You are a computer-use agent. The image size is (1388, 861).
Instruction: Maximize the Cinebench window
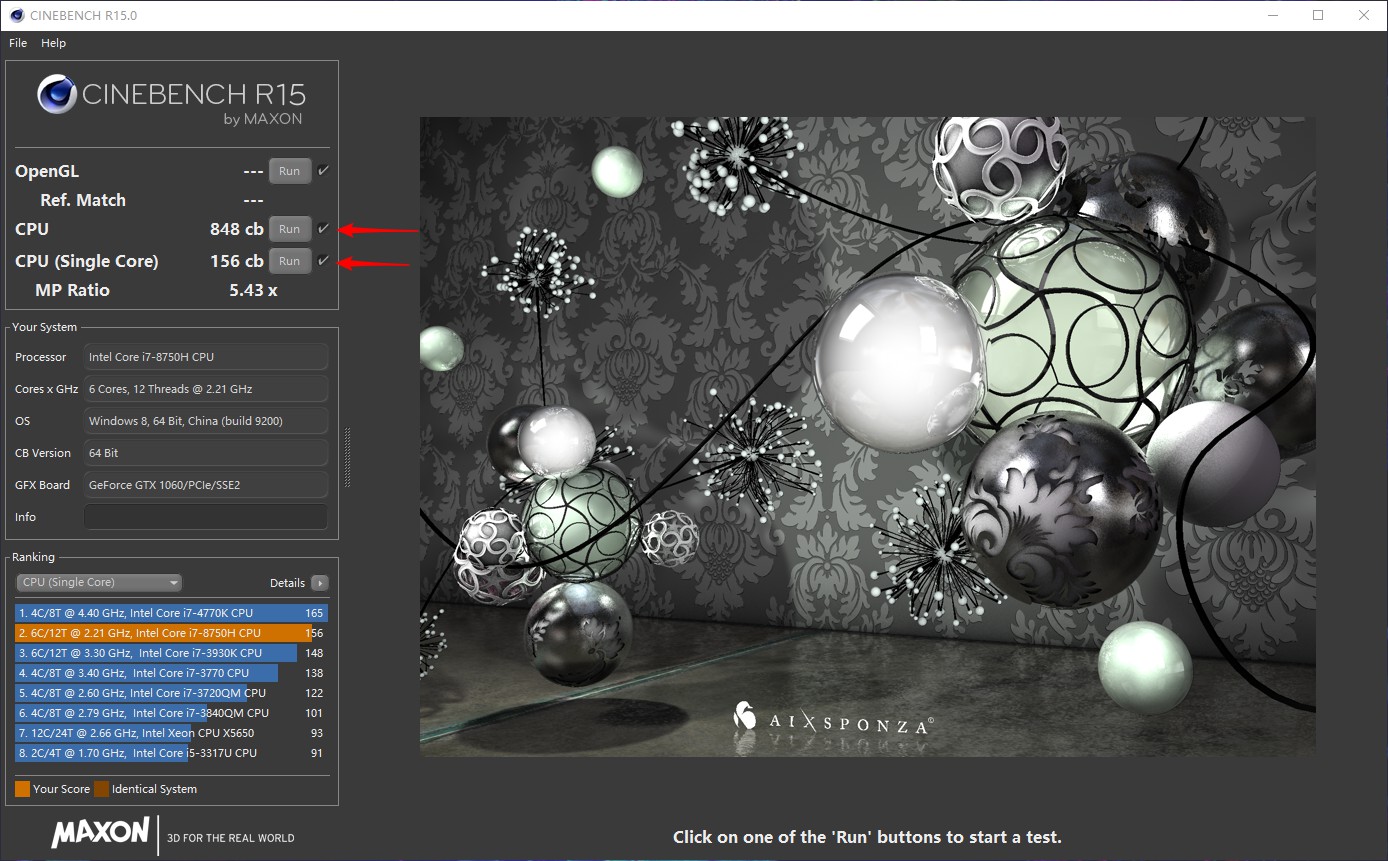1318,15
